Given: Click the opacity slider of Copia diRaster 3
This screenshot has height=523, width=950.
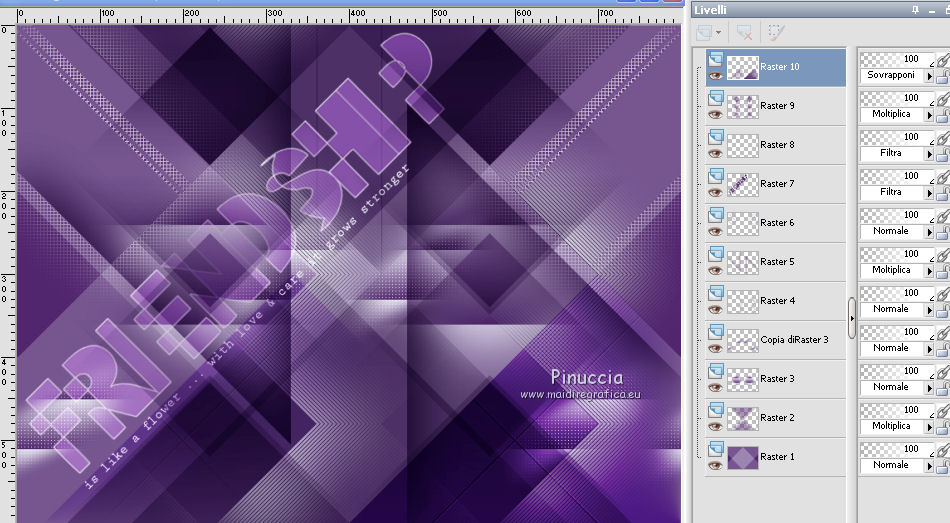Looking at the screenshot, I should pos(897,332).
